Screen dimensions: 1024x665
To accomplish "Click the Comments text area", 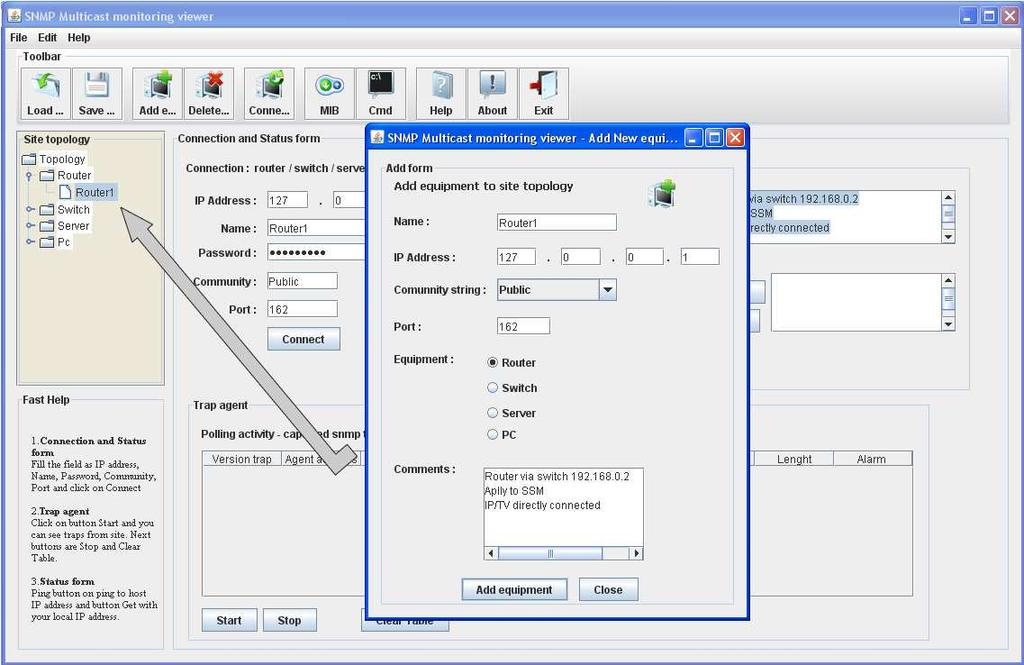I will click(x=563, y=508).
